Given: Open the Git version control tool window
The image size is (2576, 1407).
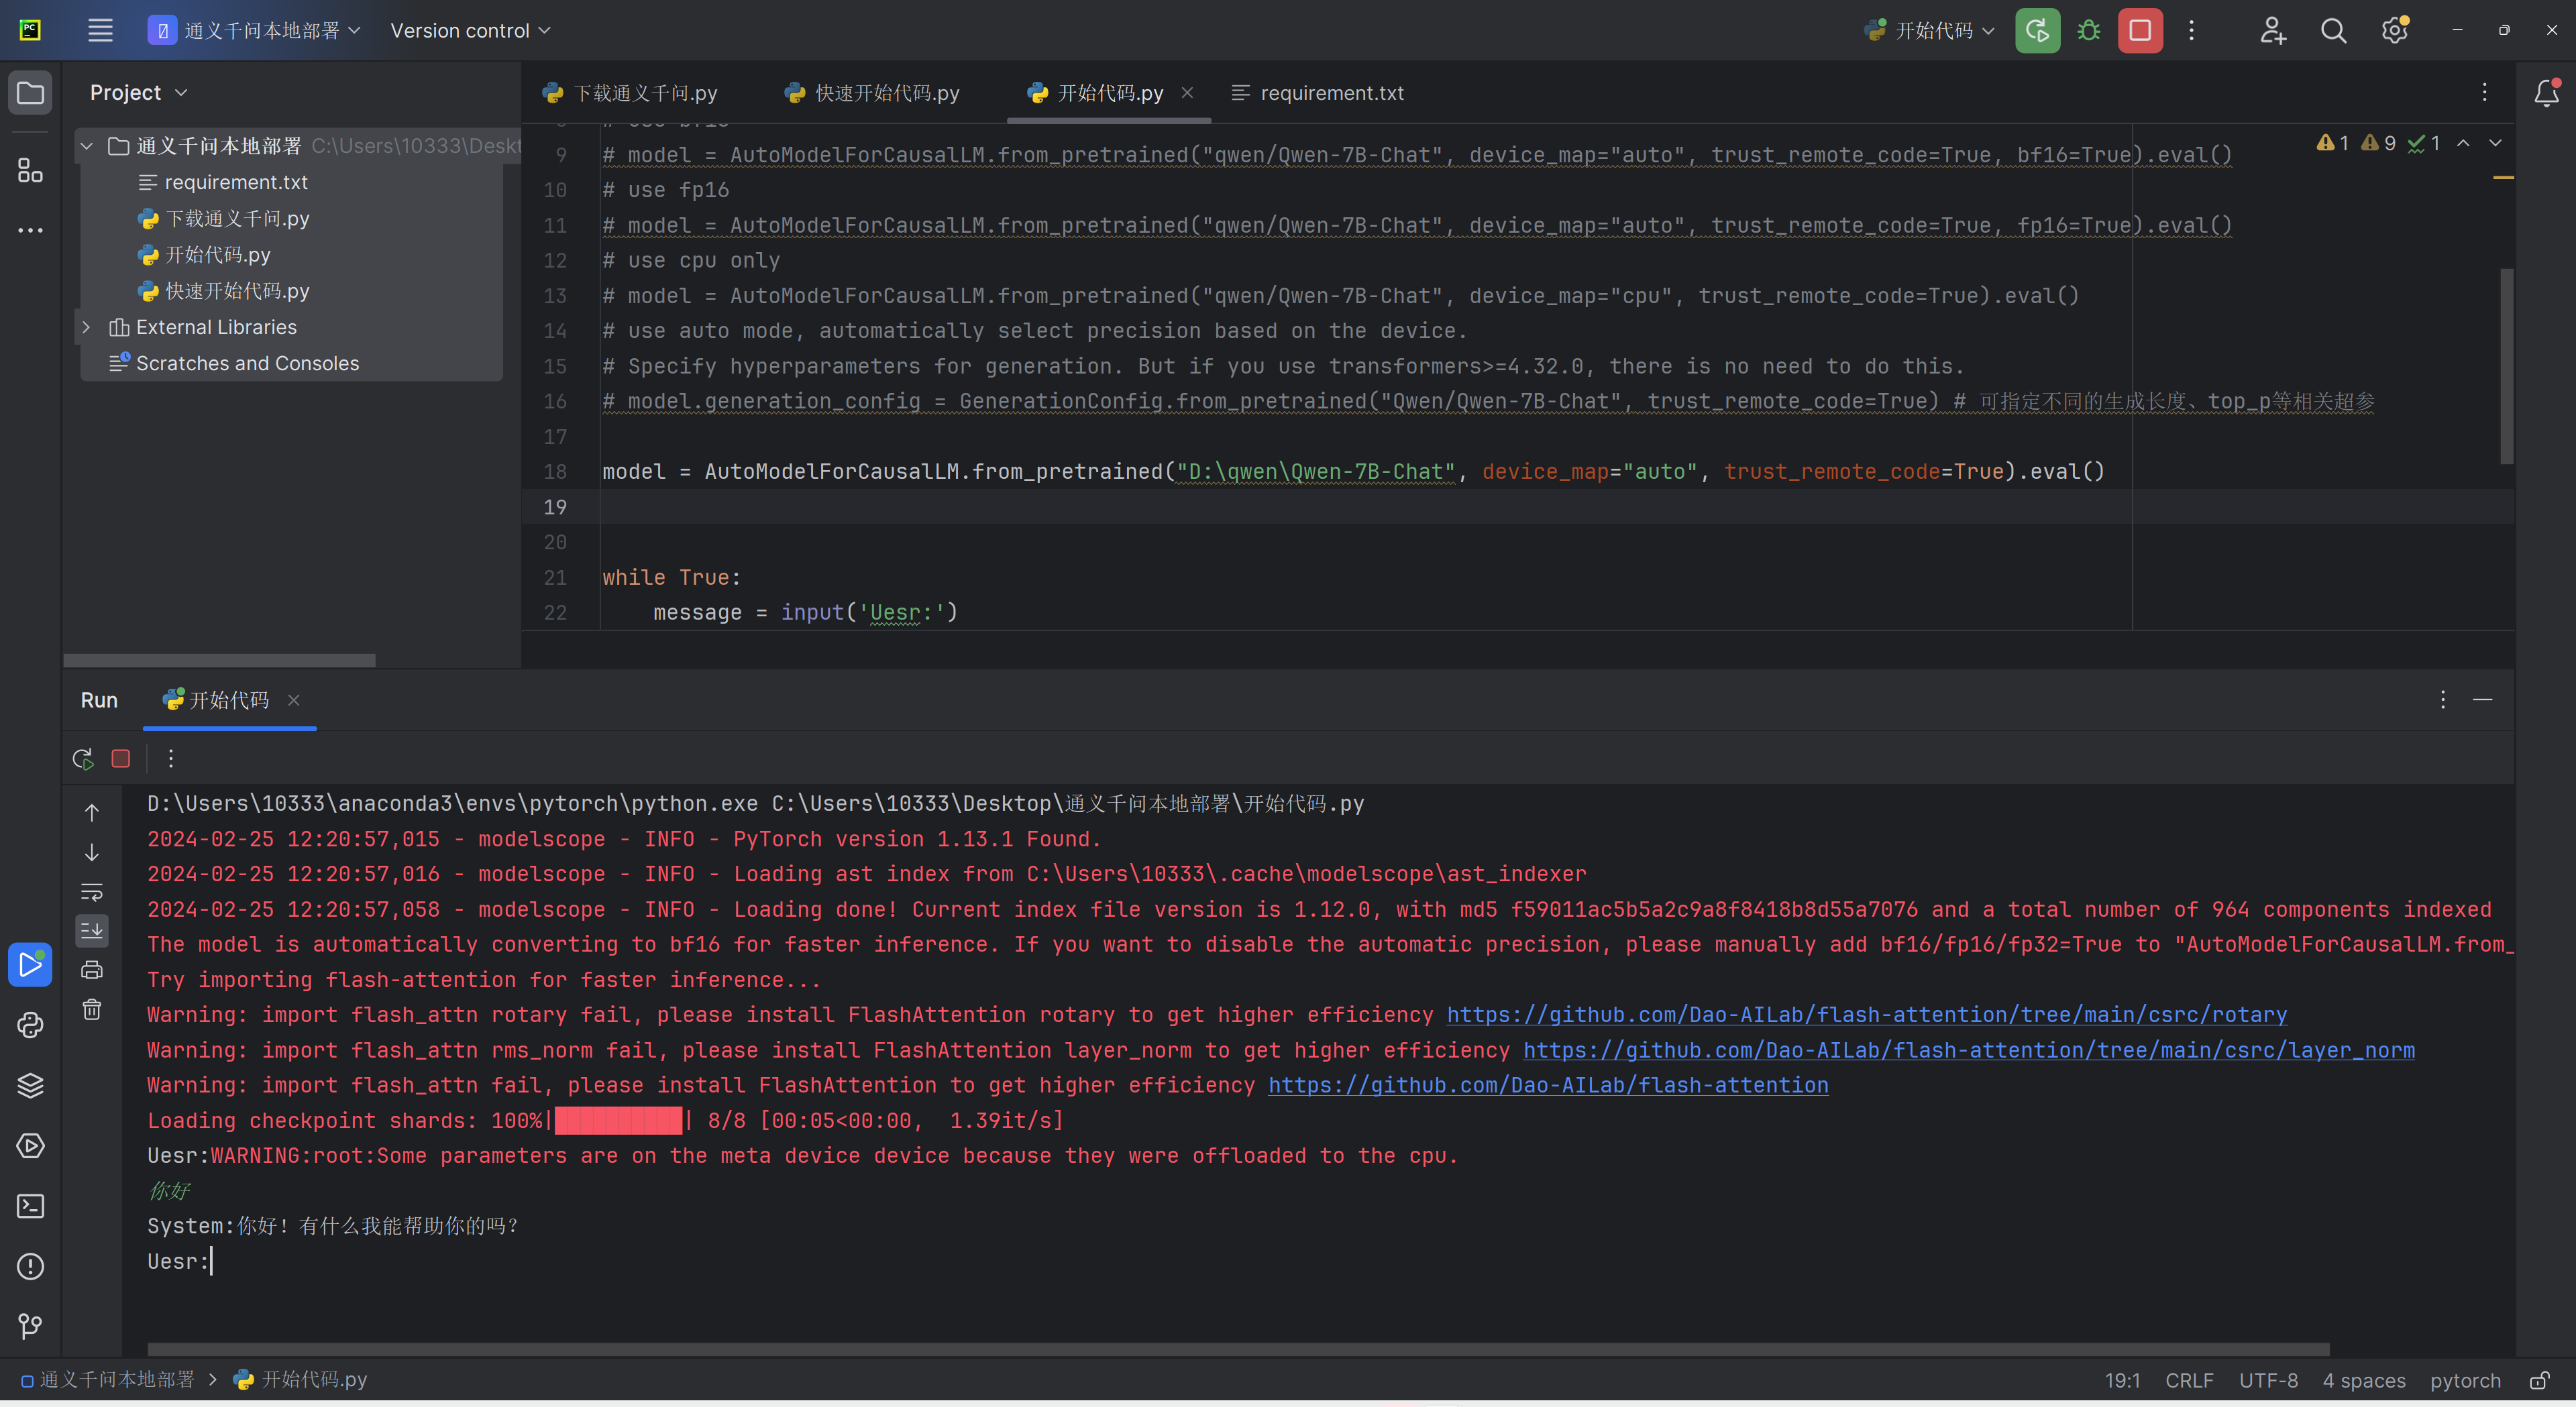Looking at the screenshot, I should tap(30, 1326).
